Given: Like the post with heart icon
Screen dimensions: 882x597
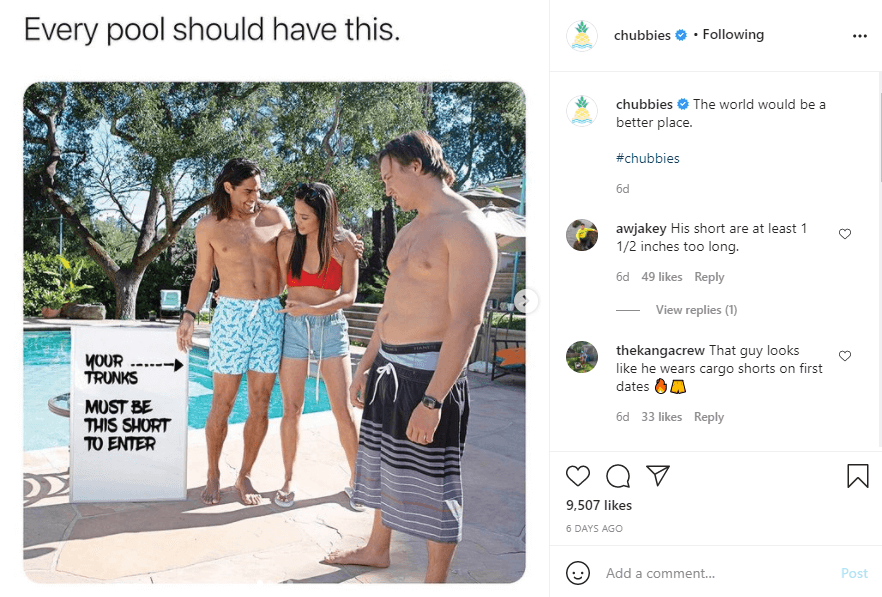Looking at the screenshot, I should pyautogui.click(x=578, y=476).
